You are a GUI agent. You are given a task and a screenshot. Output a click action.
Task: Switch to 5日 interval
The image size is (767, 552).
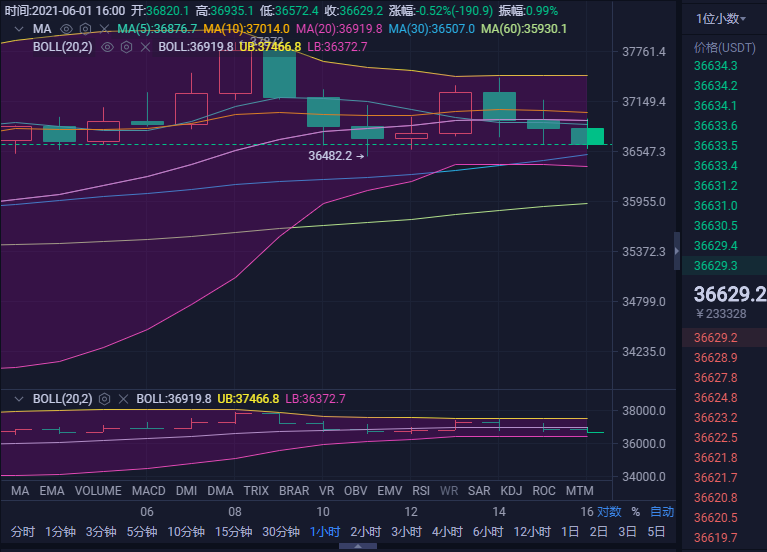[656, 532]
